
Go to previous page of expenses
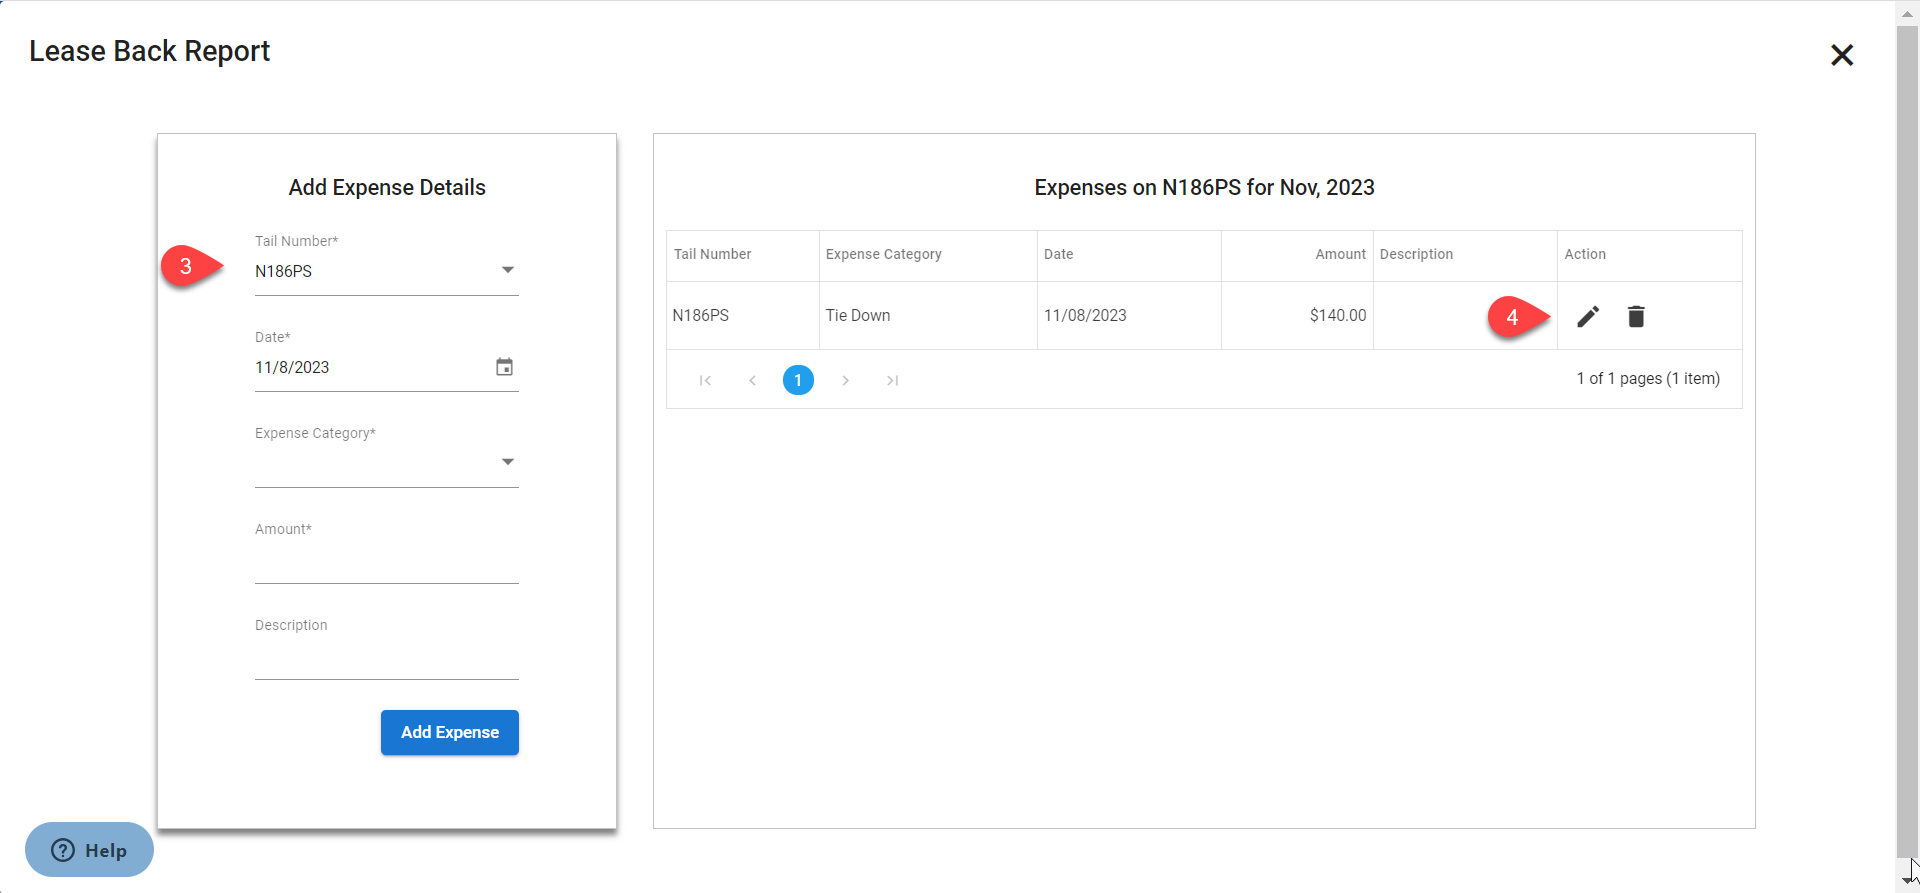(752, 380)
